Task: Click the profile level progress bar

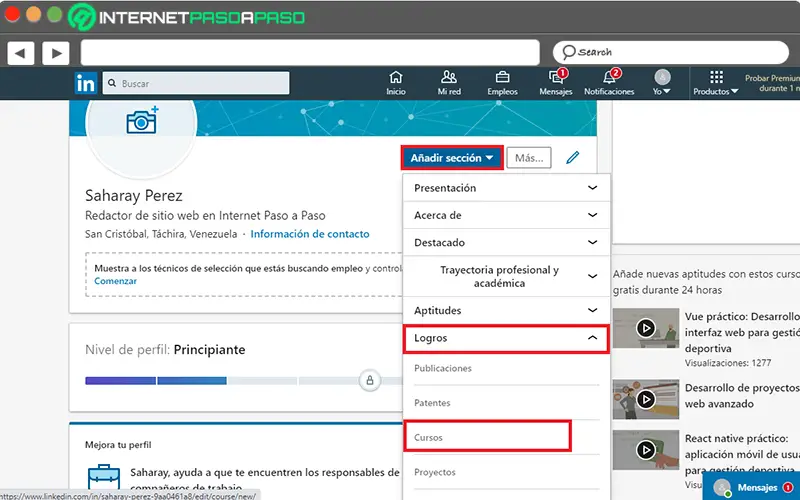Action: [244, 381]
